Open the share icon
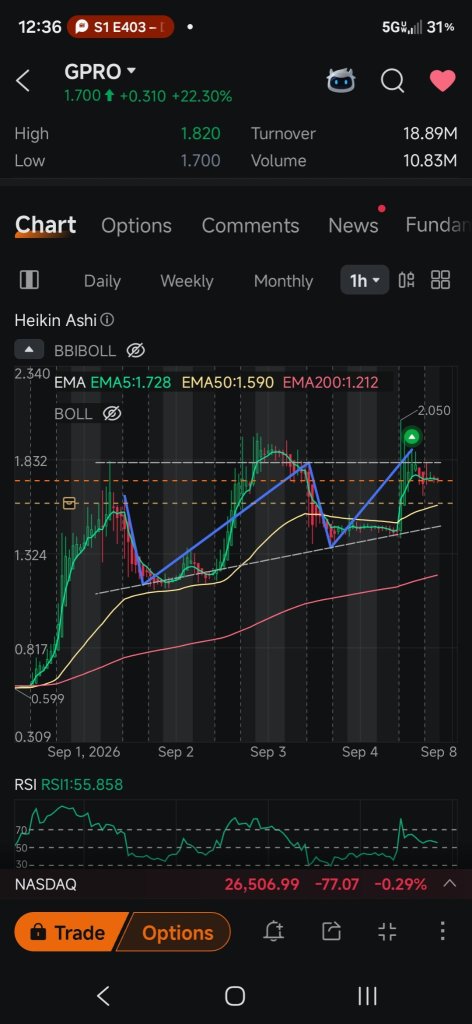Image resolution: width=472 pixels, height=1024 pixels. (332, 931)
